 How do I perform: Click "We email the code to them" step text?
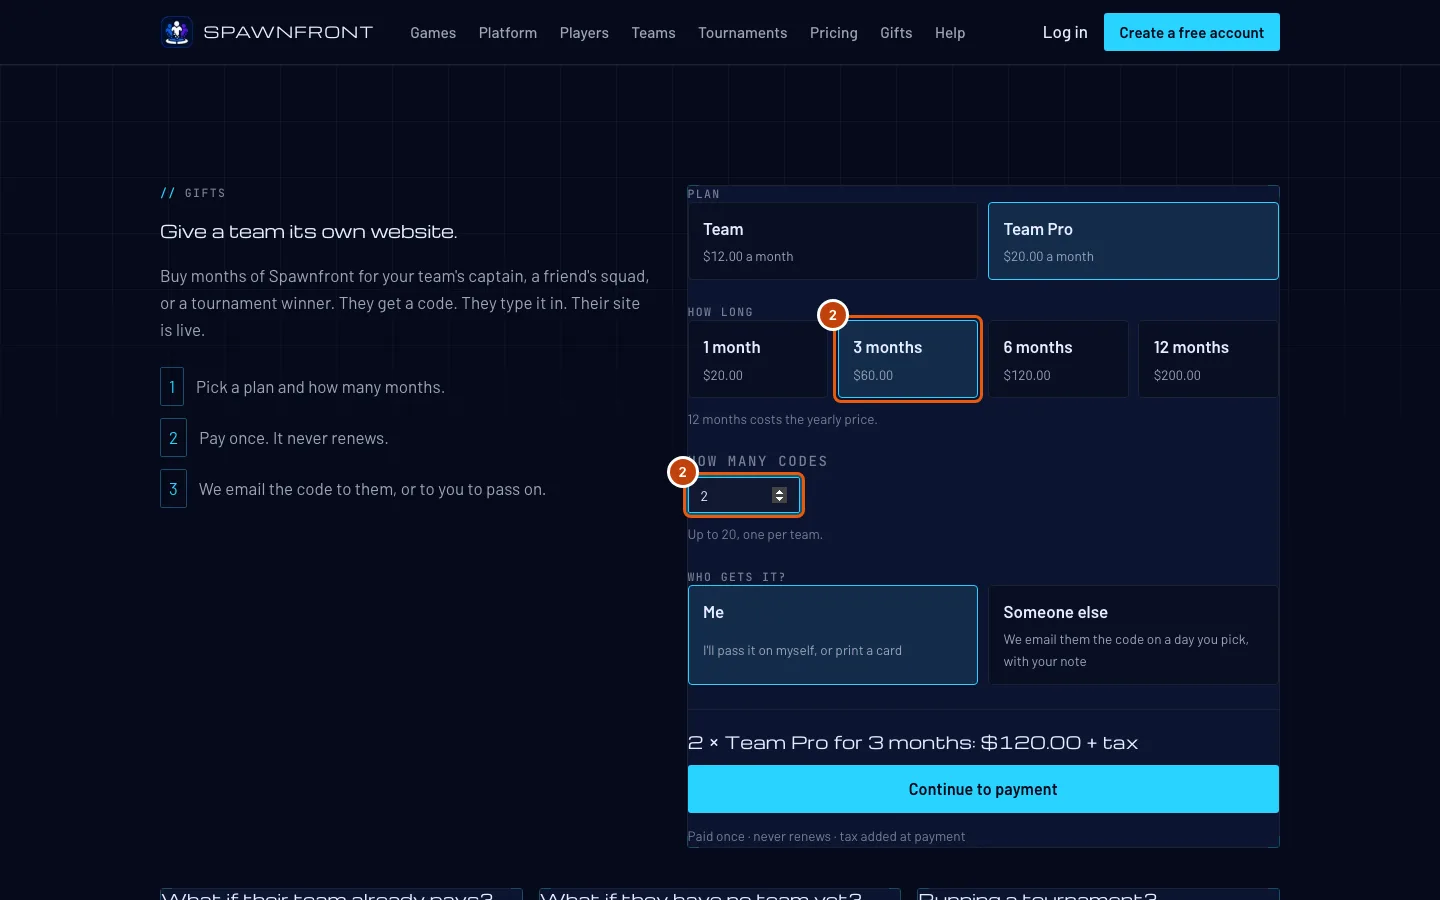372,489
